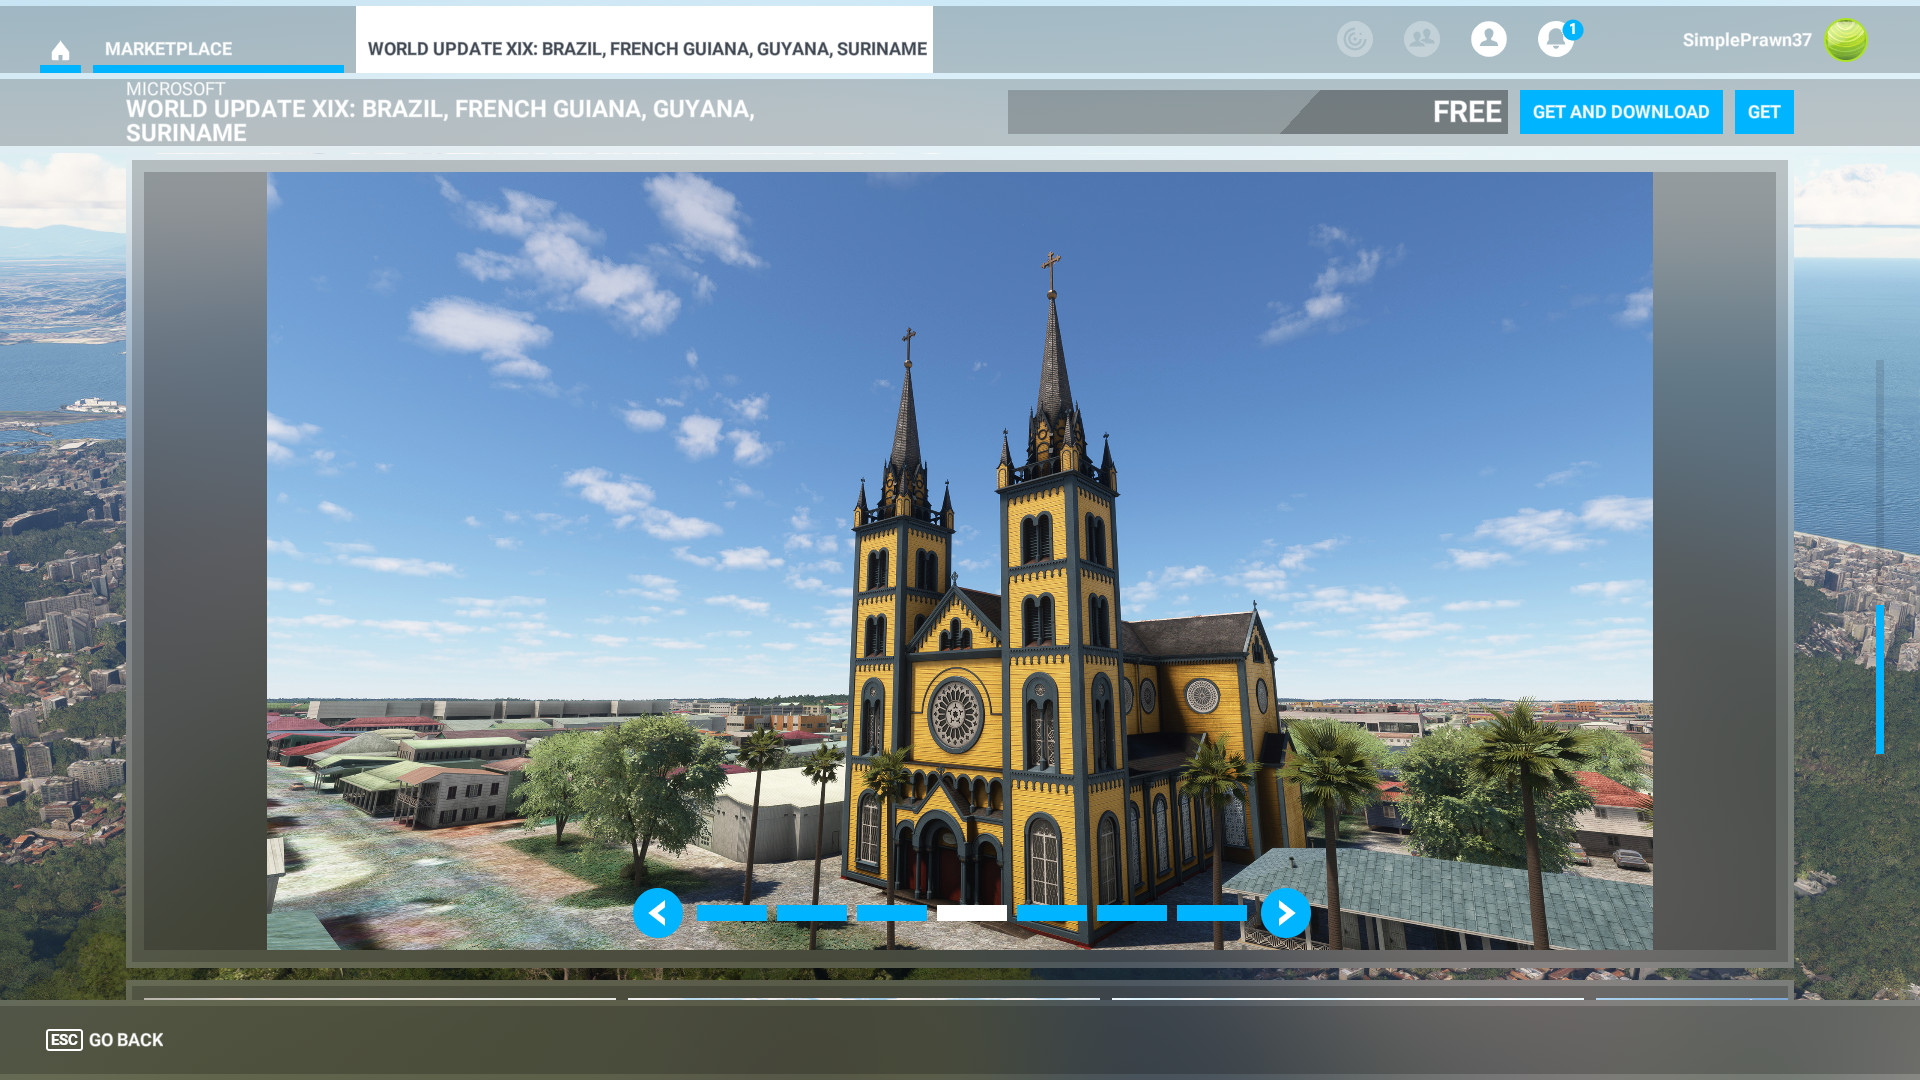
Task: Open the activity radar icon
Action: click(x=1355, y=39)
